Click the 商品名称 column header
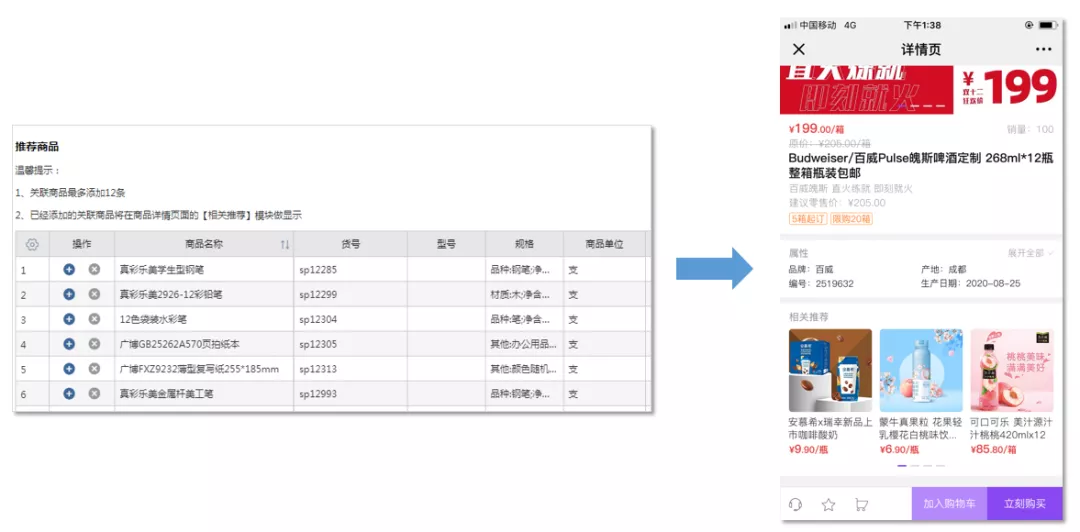The width and height of the screenshot is (1080, 532). pyautogui.click(x=204, y=244)
